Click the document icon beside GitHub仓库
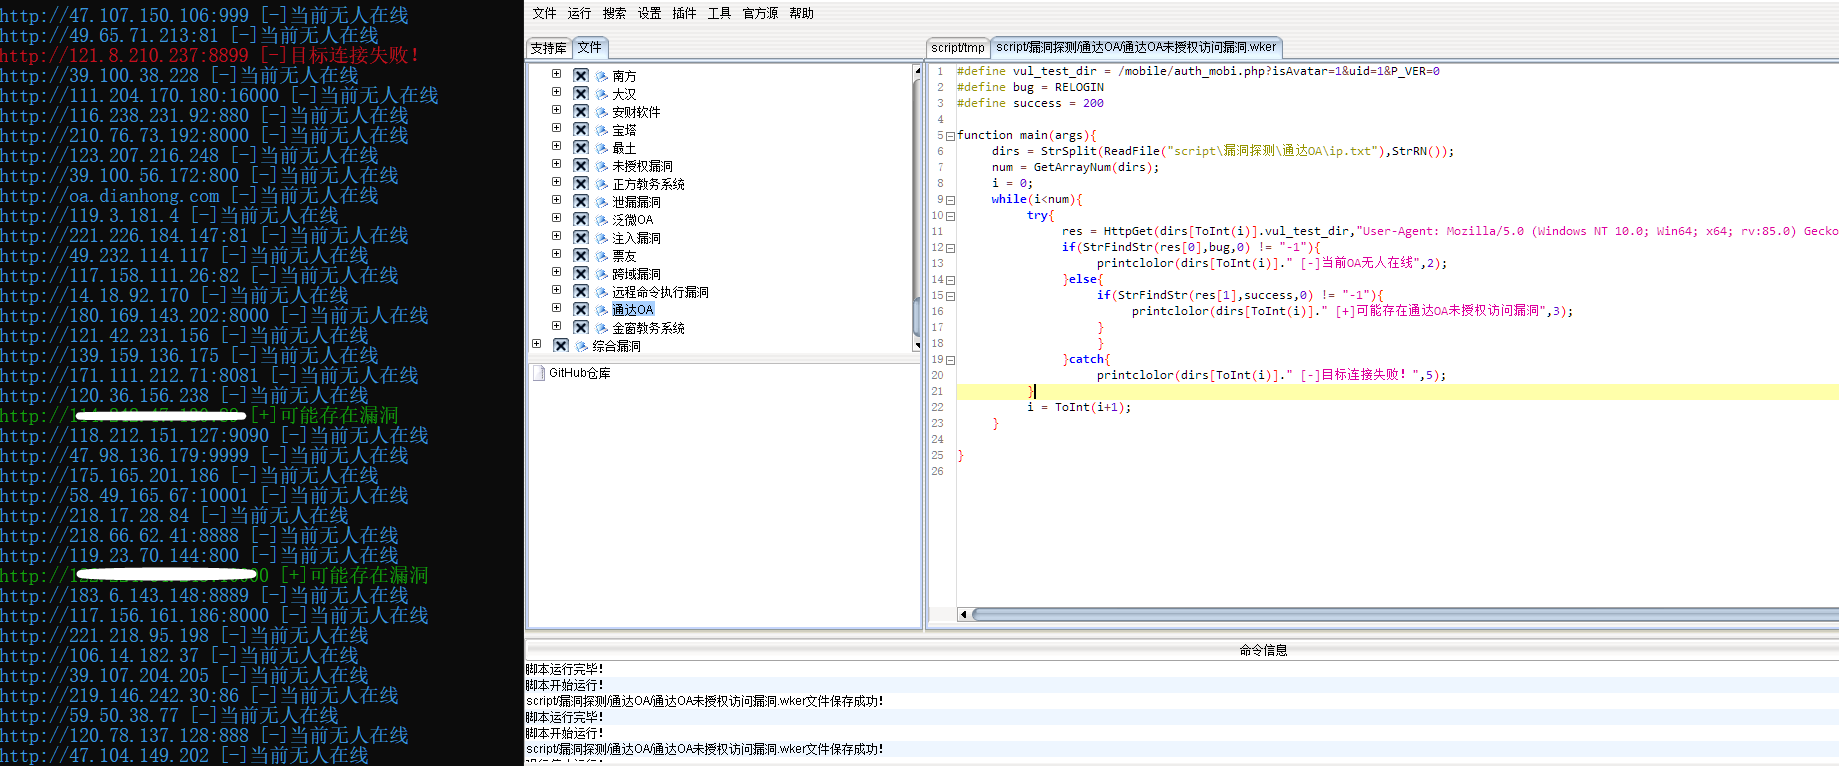This screenshot has width=1839, height=766. click(x=539, y=373)
